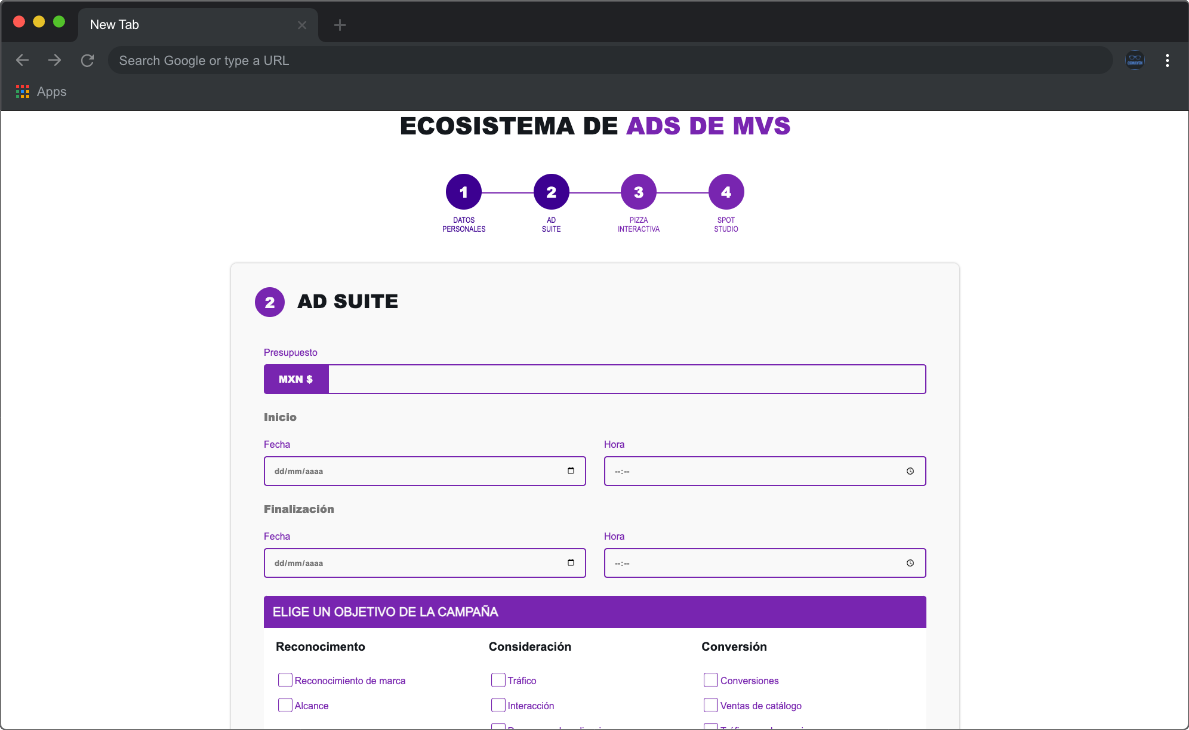Go forward with the browser arrow

(x=55, y=60)
